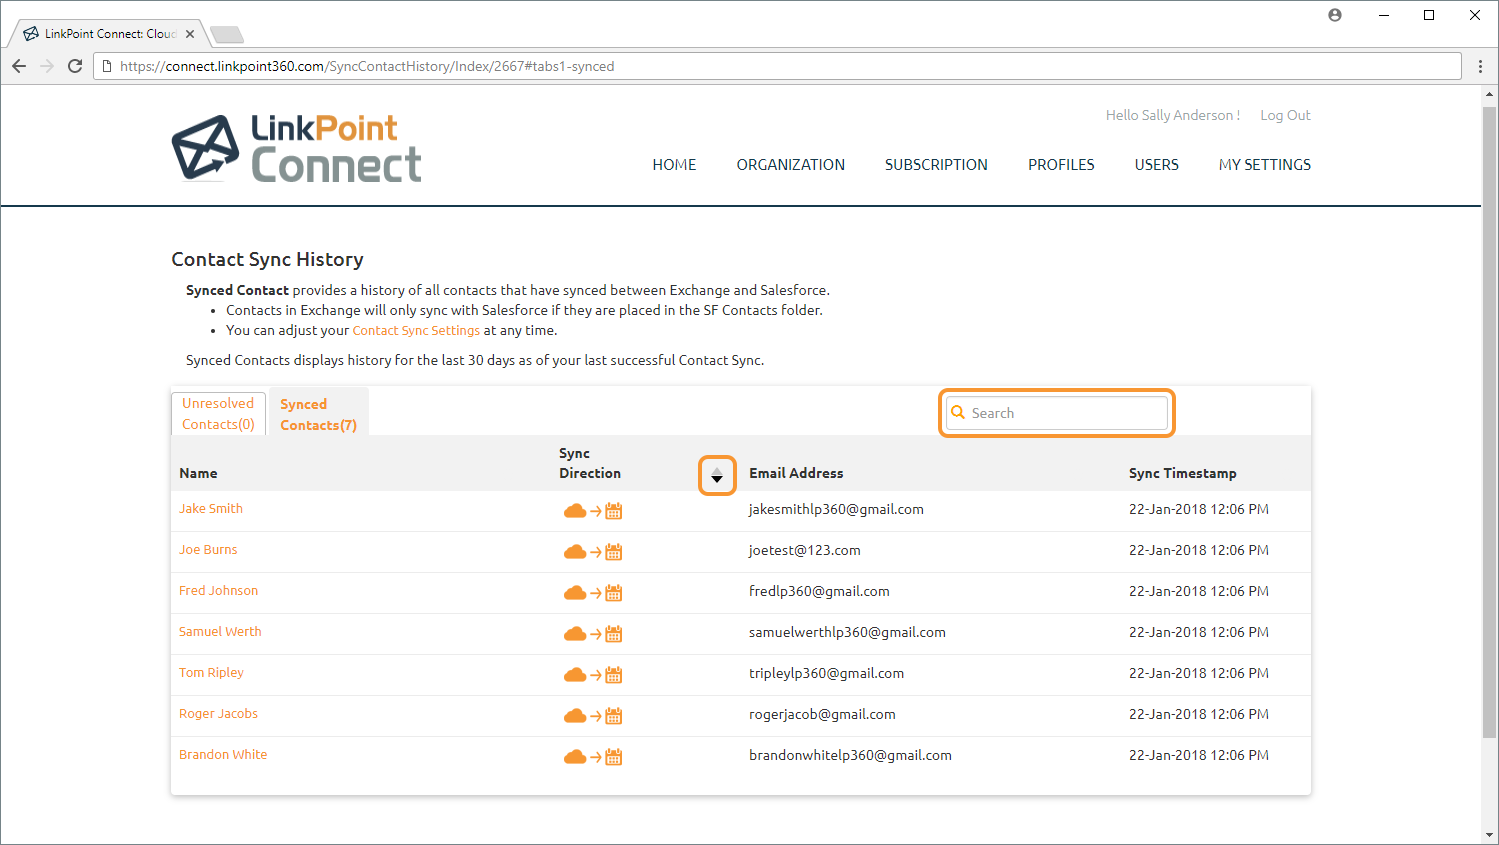
Task: Open the PROFILES menu item
Action: point(1061,165)
